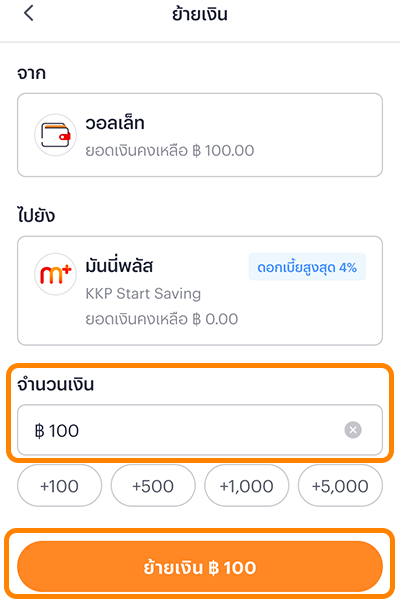
Task: Go back using the top-left arrow
Action: (x=29, y=13)
